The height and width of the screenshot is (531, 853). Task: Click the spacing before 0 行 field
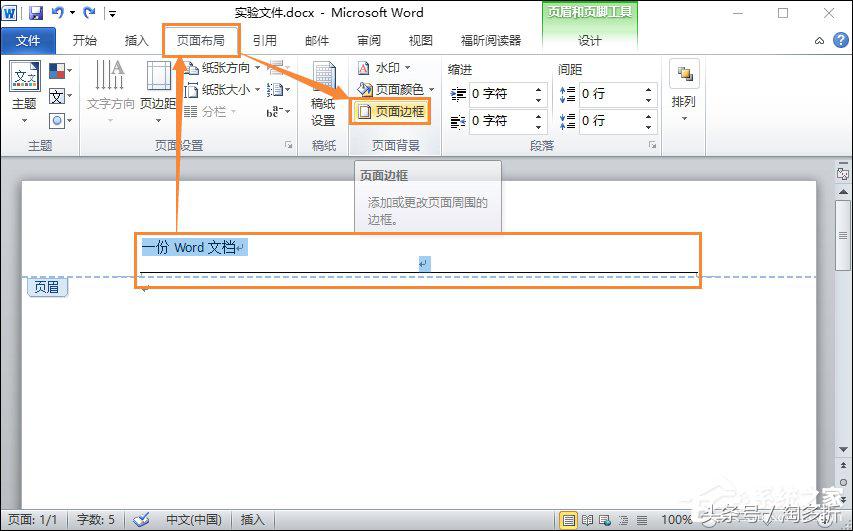[x=610, y=94]
